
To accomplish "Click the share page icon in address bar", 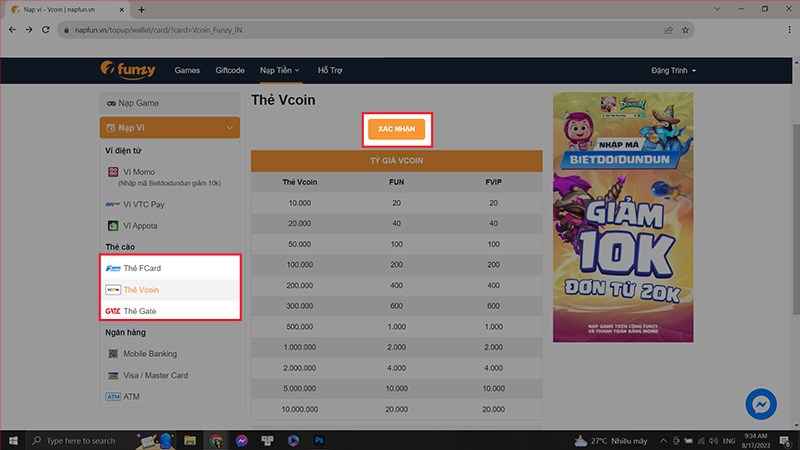I will click(x=668, y=30).
